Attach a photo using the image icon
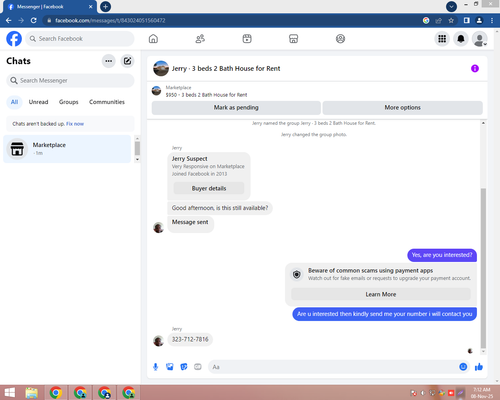This screenshot has width=500, height=400. (x=170, y=367)
